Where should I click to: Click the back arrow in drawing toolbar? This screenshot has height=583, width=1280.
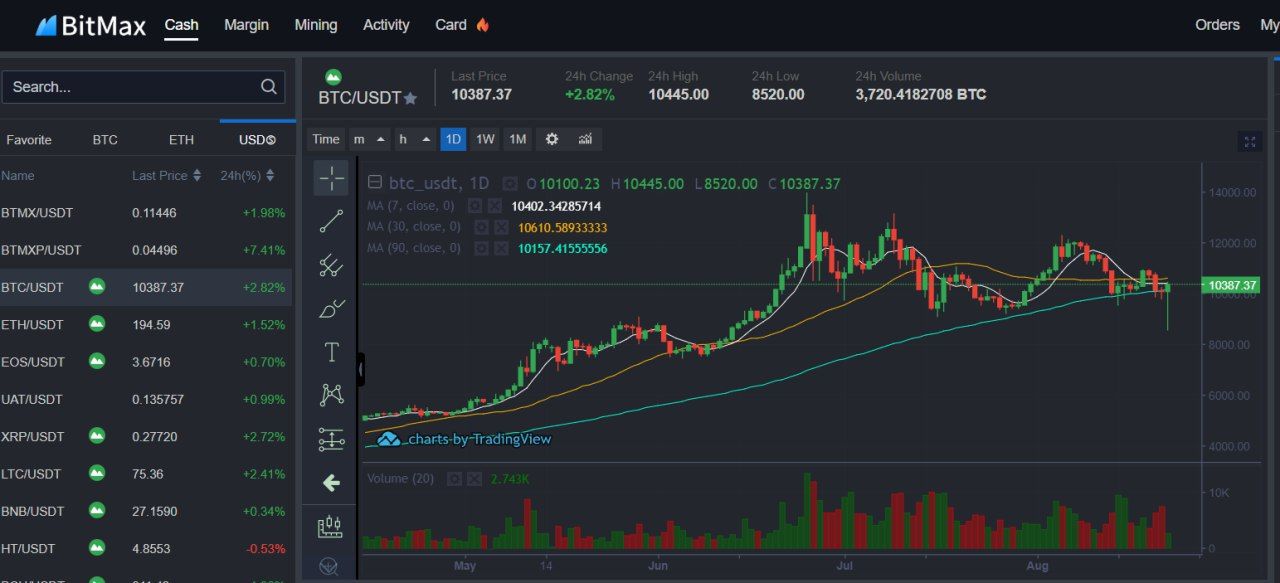(331, 483)
